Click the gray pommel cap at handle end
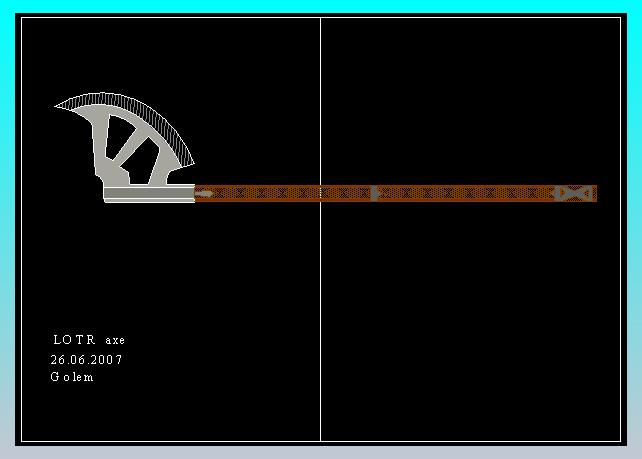Screen dimensions: 642x459 pos(574,193)
